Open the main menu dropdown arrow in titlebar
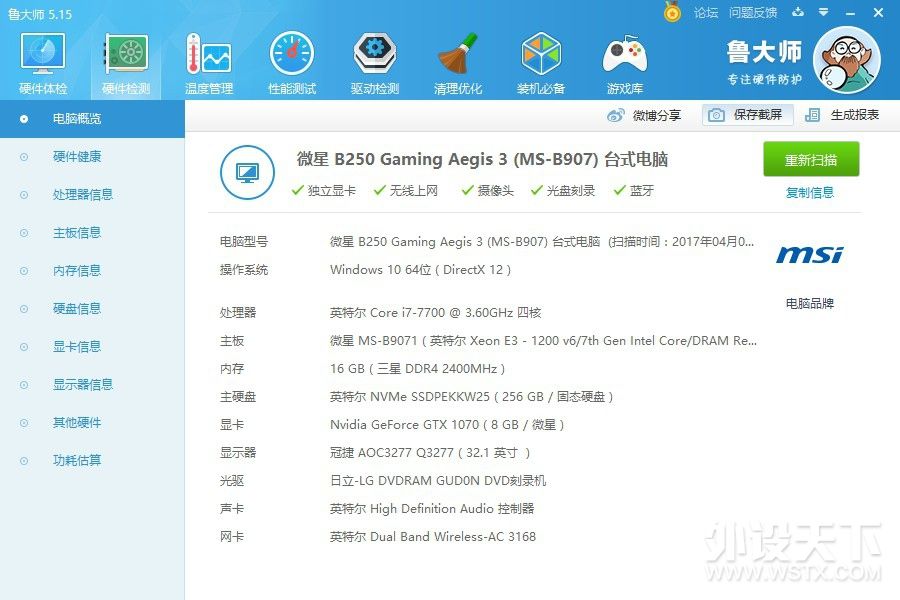The height and width of the screenshot is (600, 900). (x=823, y=13)
